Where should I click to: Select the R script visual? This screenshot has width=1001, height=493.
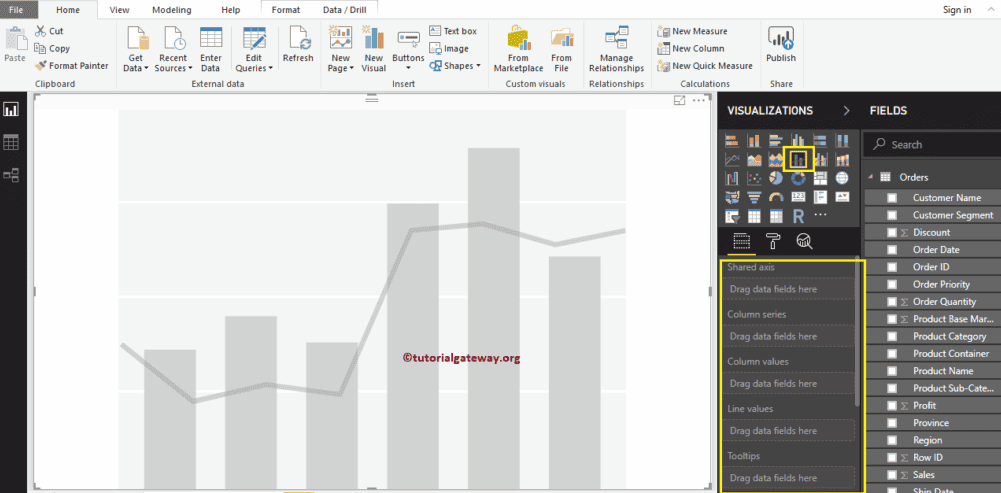798,216
